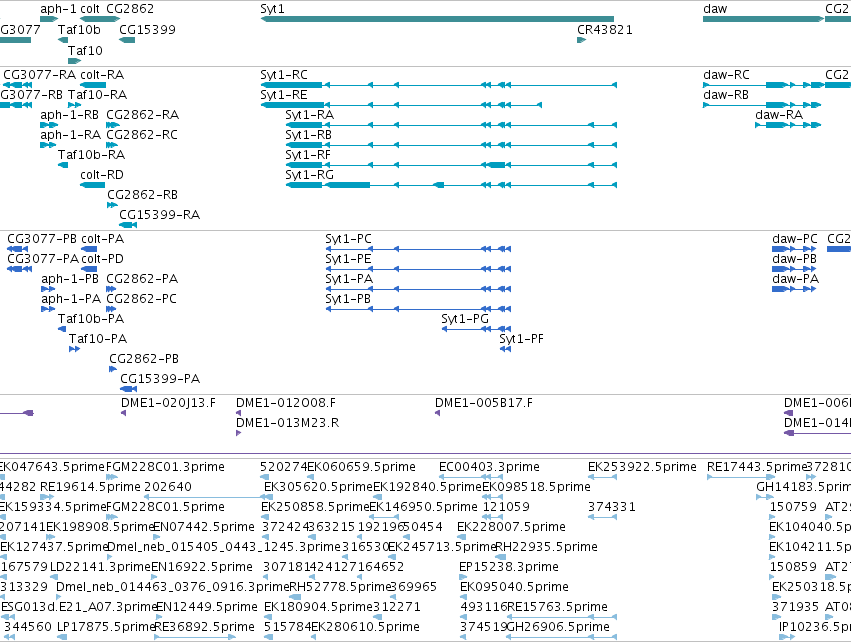Click the EK253922.5prime EST label
This screenshot has width=851, height=642.
point(642,467)
